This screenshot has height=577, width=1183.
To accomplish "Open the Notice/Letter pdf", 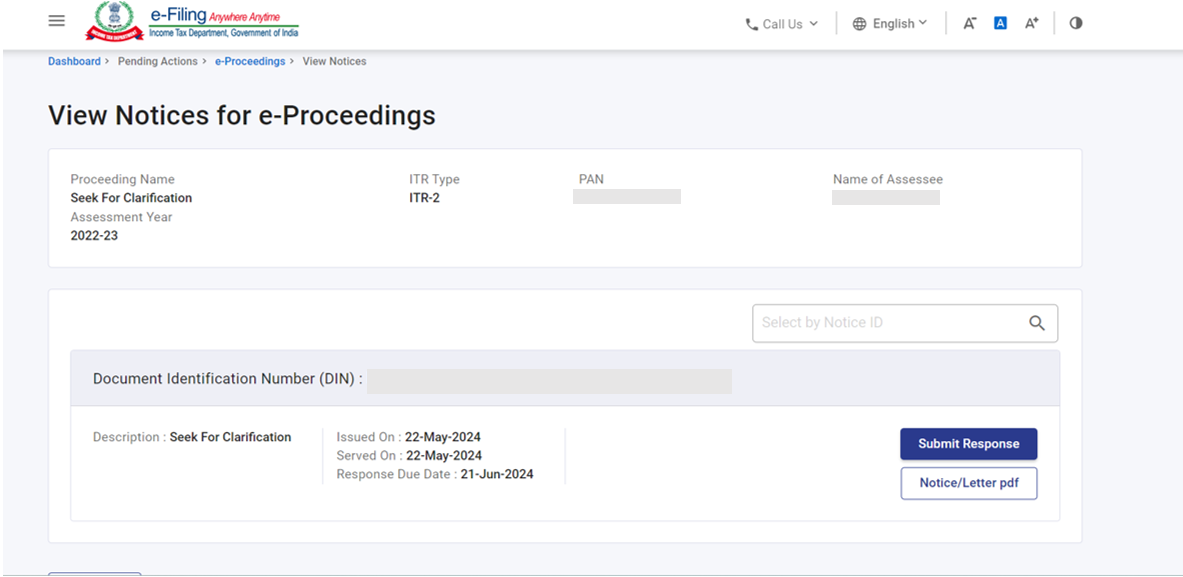I will click(968, 483).
